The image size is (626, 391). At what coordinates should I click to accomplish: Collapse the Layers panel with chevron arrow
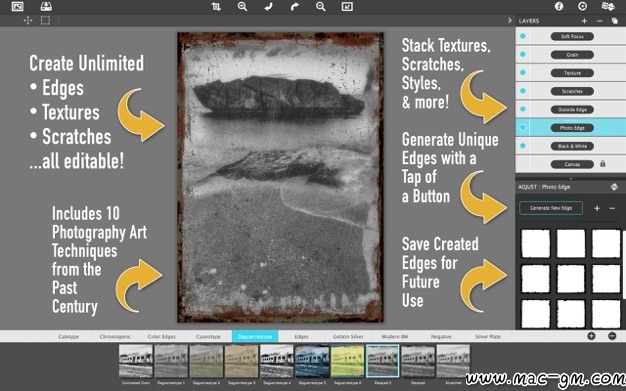point(509,20)
